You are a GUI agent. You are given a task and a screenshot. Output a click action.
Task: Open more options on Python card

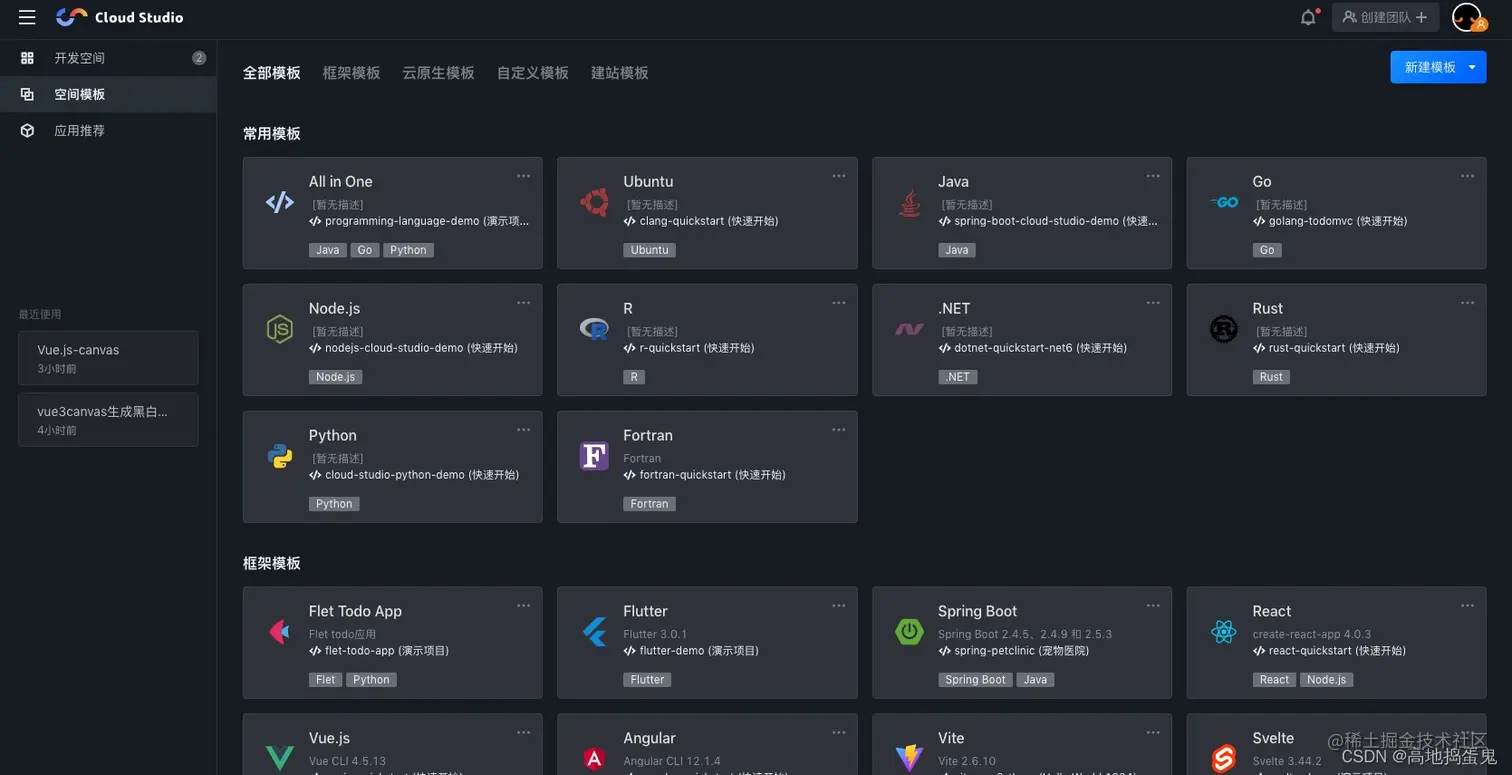point(523,430)
